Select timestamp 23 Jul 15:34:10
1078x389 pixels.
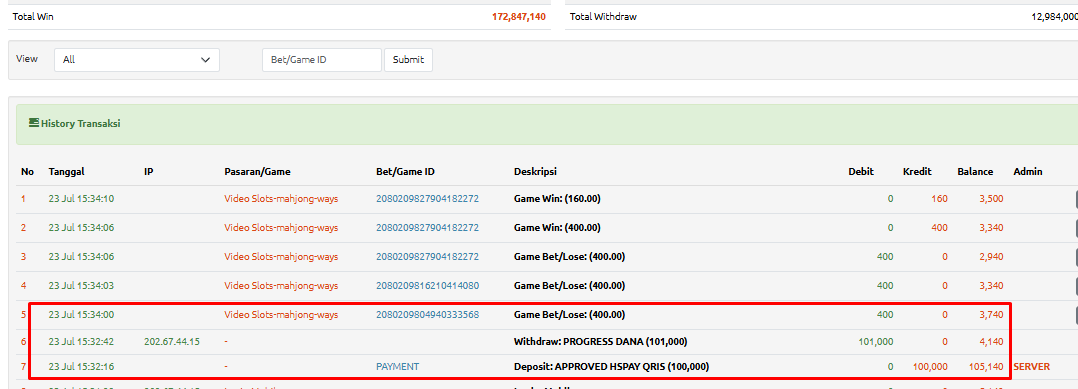pyautogui.click(x=81, y=199)
